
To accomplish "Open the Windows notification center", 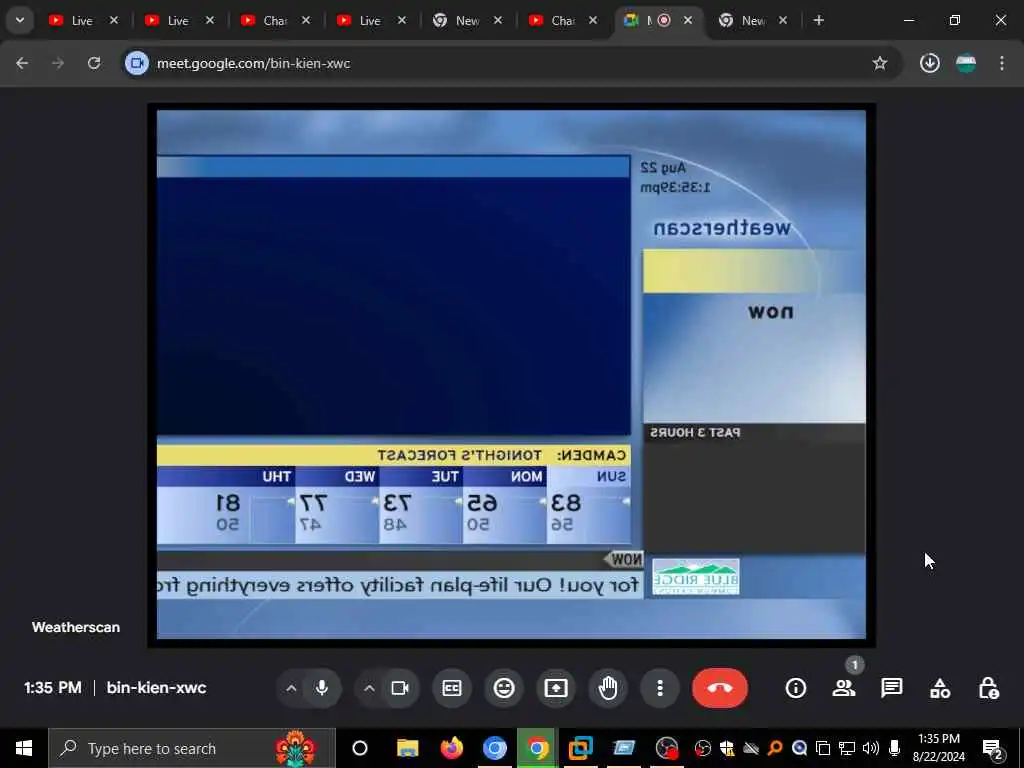I will pos(993,748).
